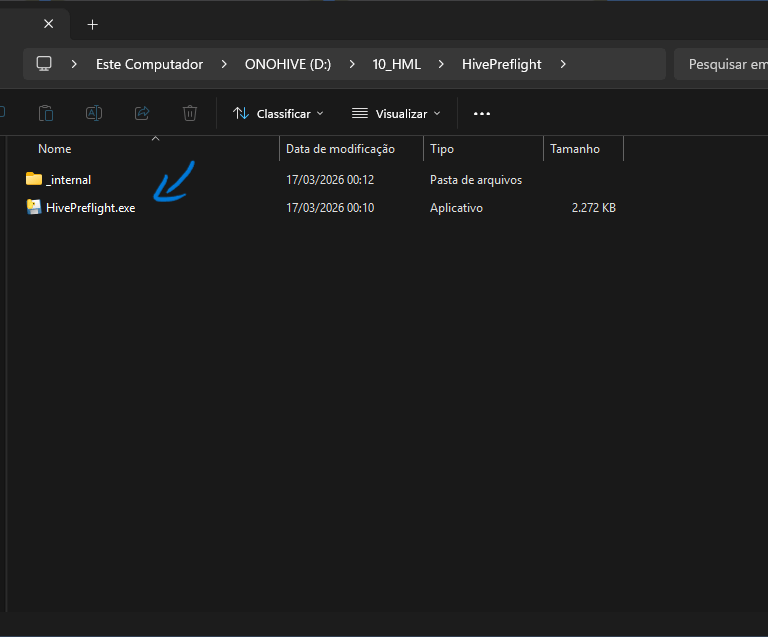Click the paste clipboard icon in toolbar
The image size is (768, 637).
click(x=46, y=114)
